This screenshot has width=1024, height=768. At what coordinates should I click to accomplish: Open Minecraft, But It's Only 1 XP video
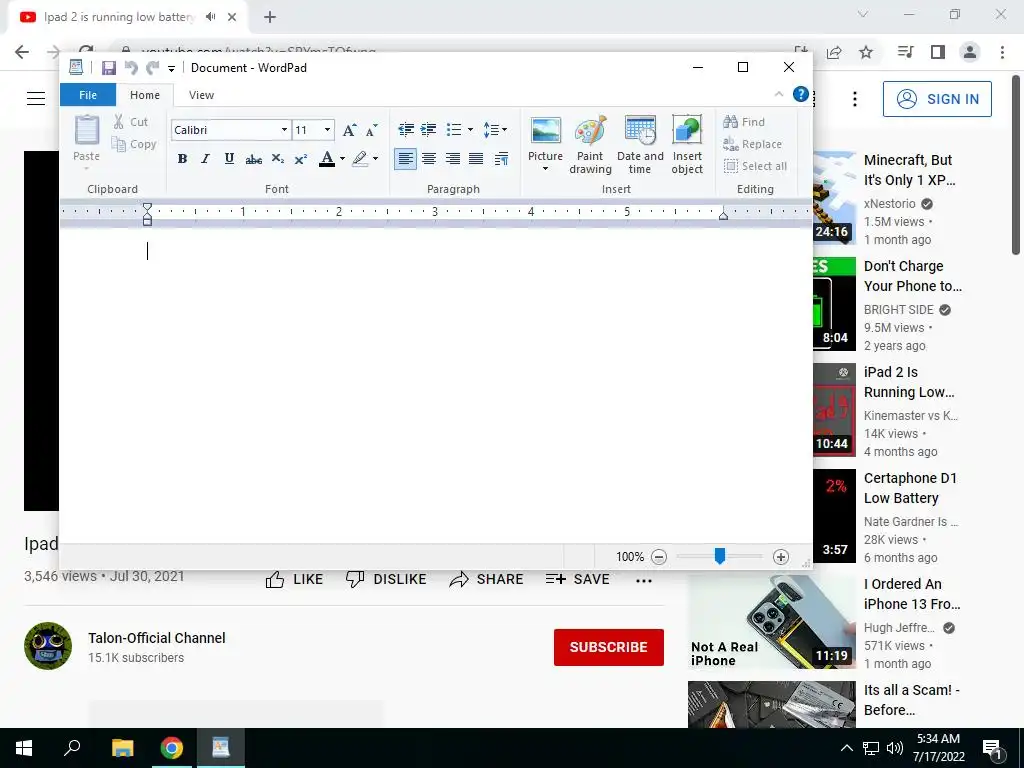point(909,170)
